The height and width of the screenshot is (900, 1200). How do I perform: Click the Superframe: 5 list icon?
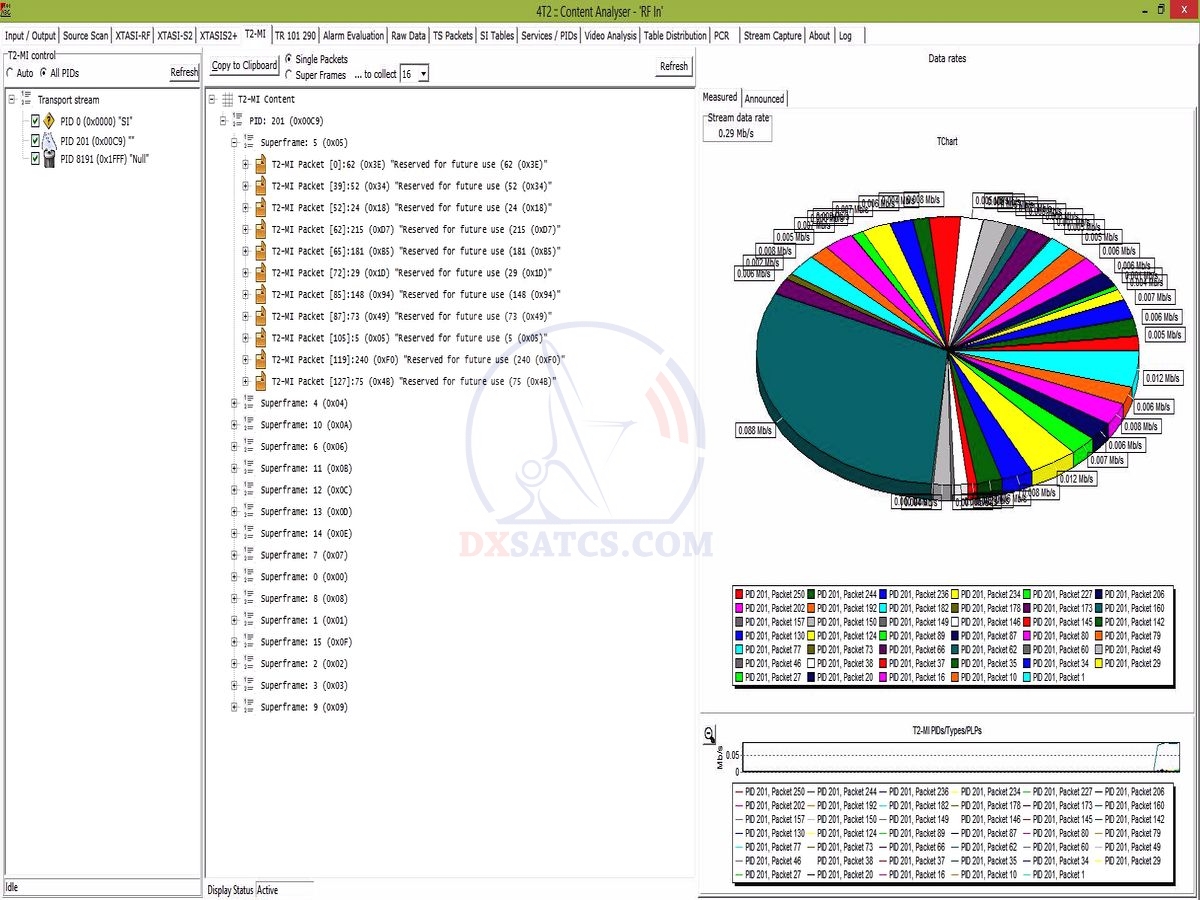pyautogui.click(x=248, y=143)
